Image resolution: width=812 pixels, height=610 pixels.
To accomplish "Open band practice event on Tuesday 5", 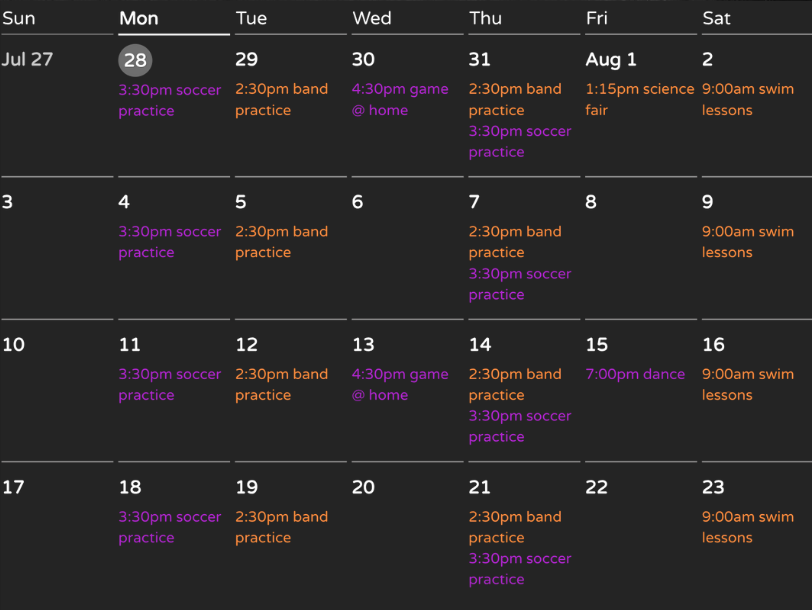I will [281, 242].
